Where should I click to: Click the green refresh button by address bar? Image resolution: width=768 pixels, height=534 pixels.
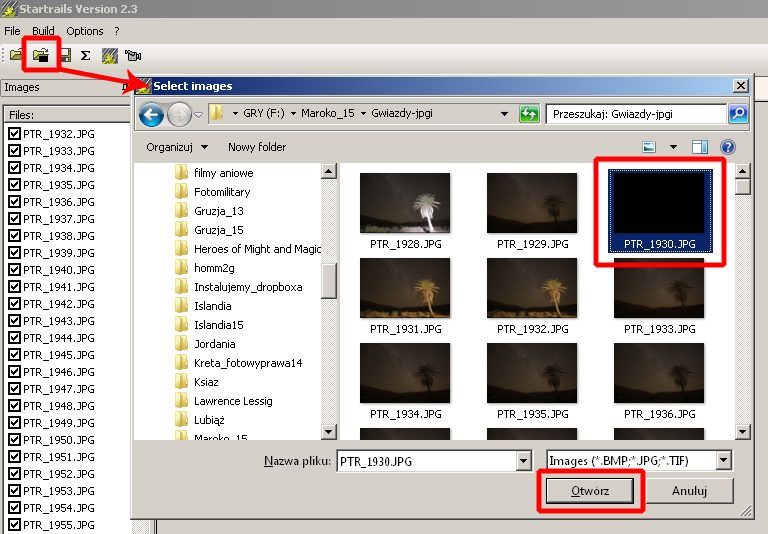click(x=530, y=114)
